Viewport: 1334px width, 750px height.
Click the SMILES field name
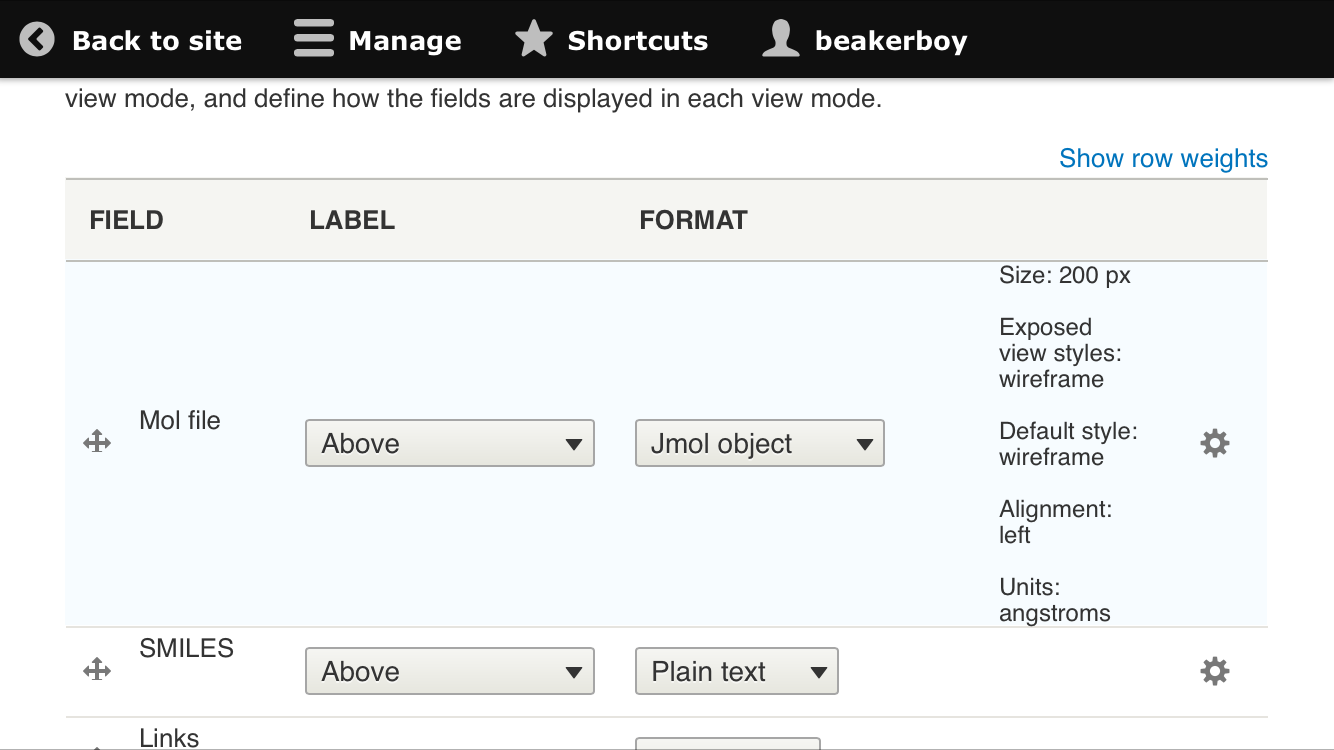(186, 648)
